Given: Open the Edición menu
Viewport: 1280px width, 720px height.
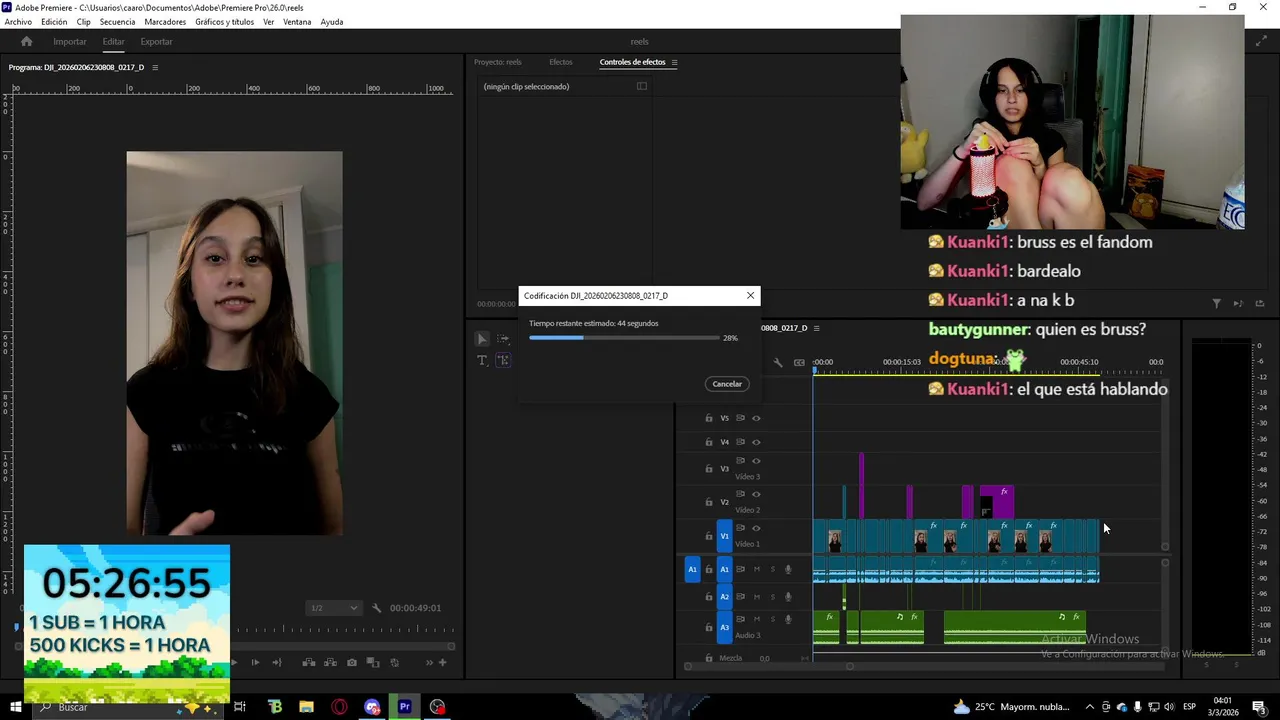Looking at the screenshot, I should [x=54, y=22].
